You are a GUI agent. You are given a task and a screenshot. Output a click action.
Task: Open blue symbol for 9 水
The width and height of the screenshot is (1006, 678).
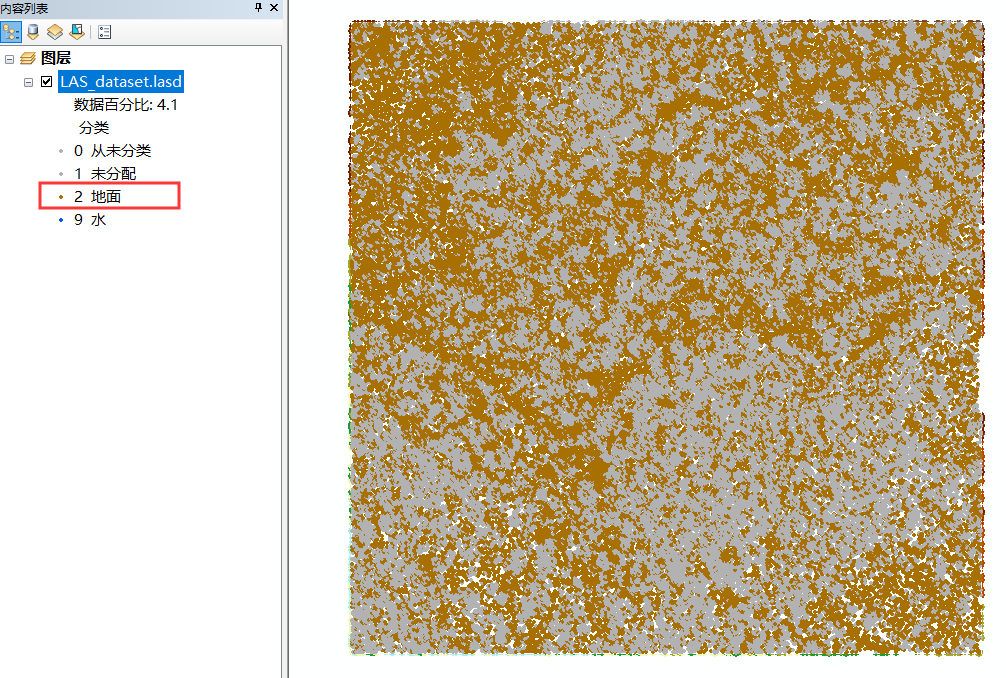point(61,220)
